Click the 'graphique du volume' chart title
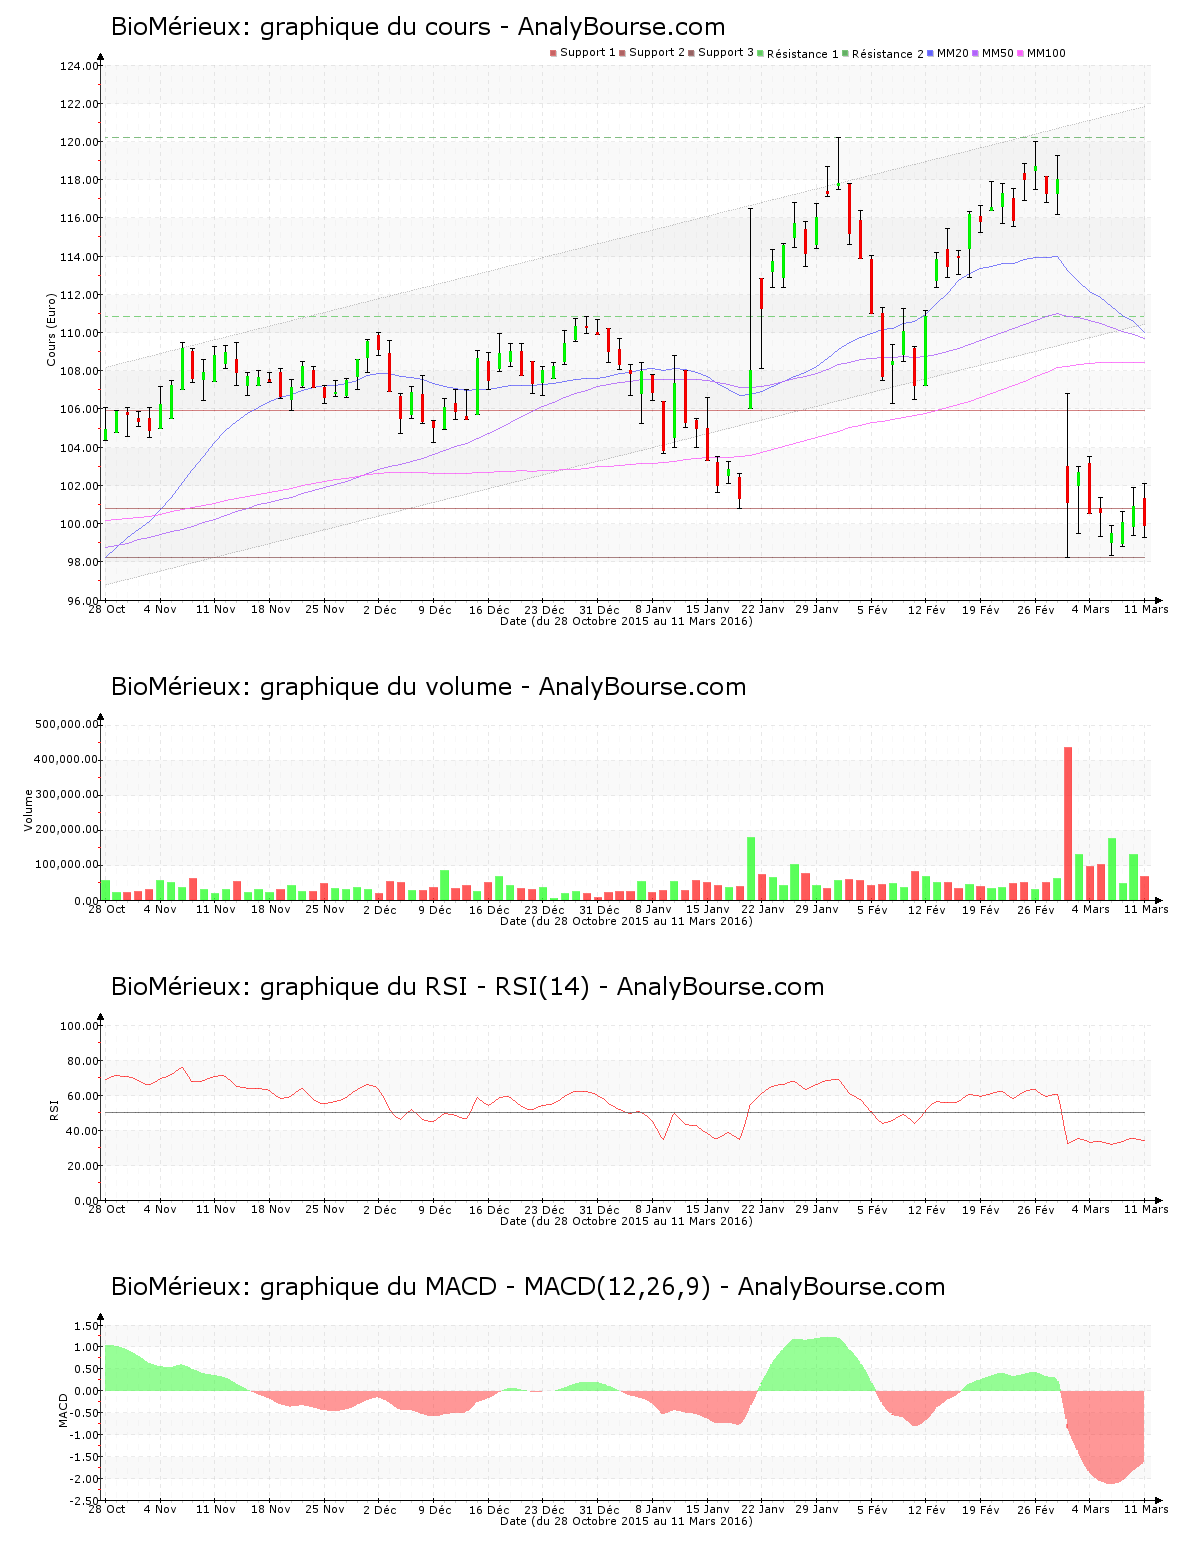Screen dimensions: 1200x1550 pos(428,687)
